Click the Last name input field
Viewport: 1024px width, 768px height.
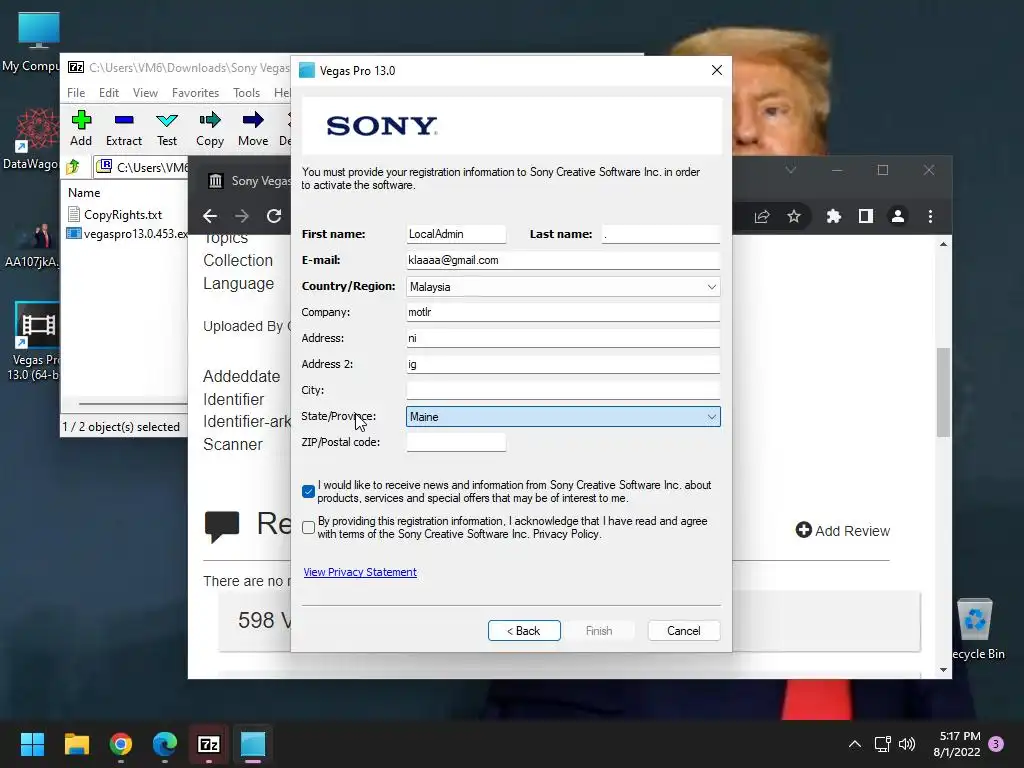click(660, 234)
